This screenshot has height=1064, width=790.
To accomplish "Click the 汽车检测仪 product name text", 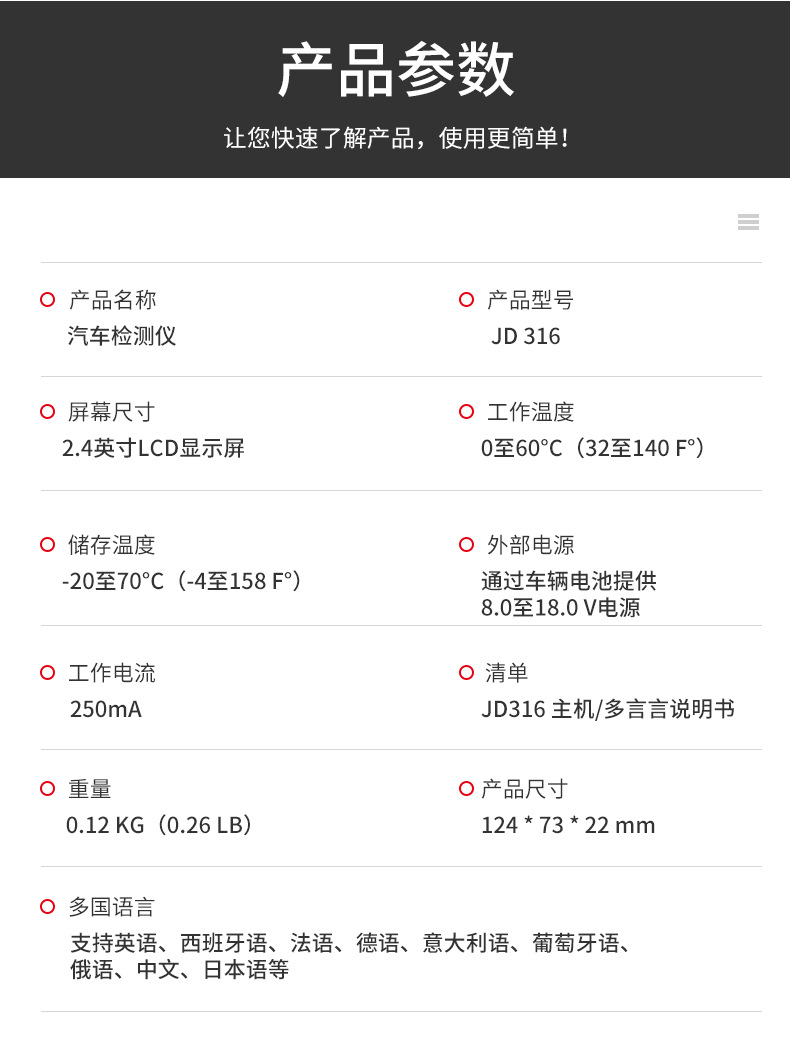I will [x=122, y=336].
